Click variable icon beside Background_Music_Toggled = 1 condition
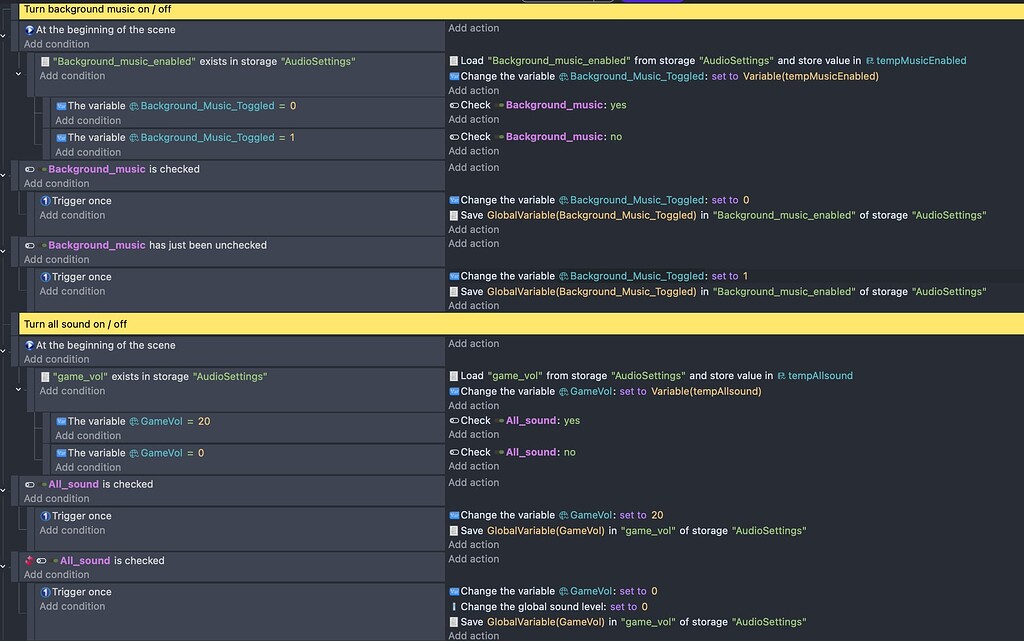The image size is (1024, 641). tap(61, 138)
